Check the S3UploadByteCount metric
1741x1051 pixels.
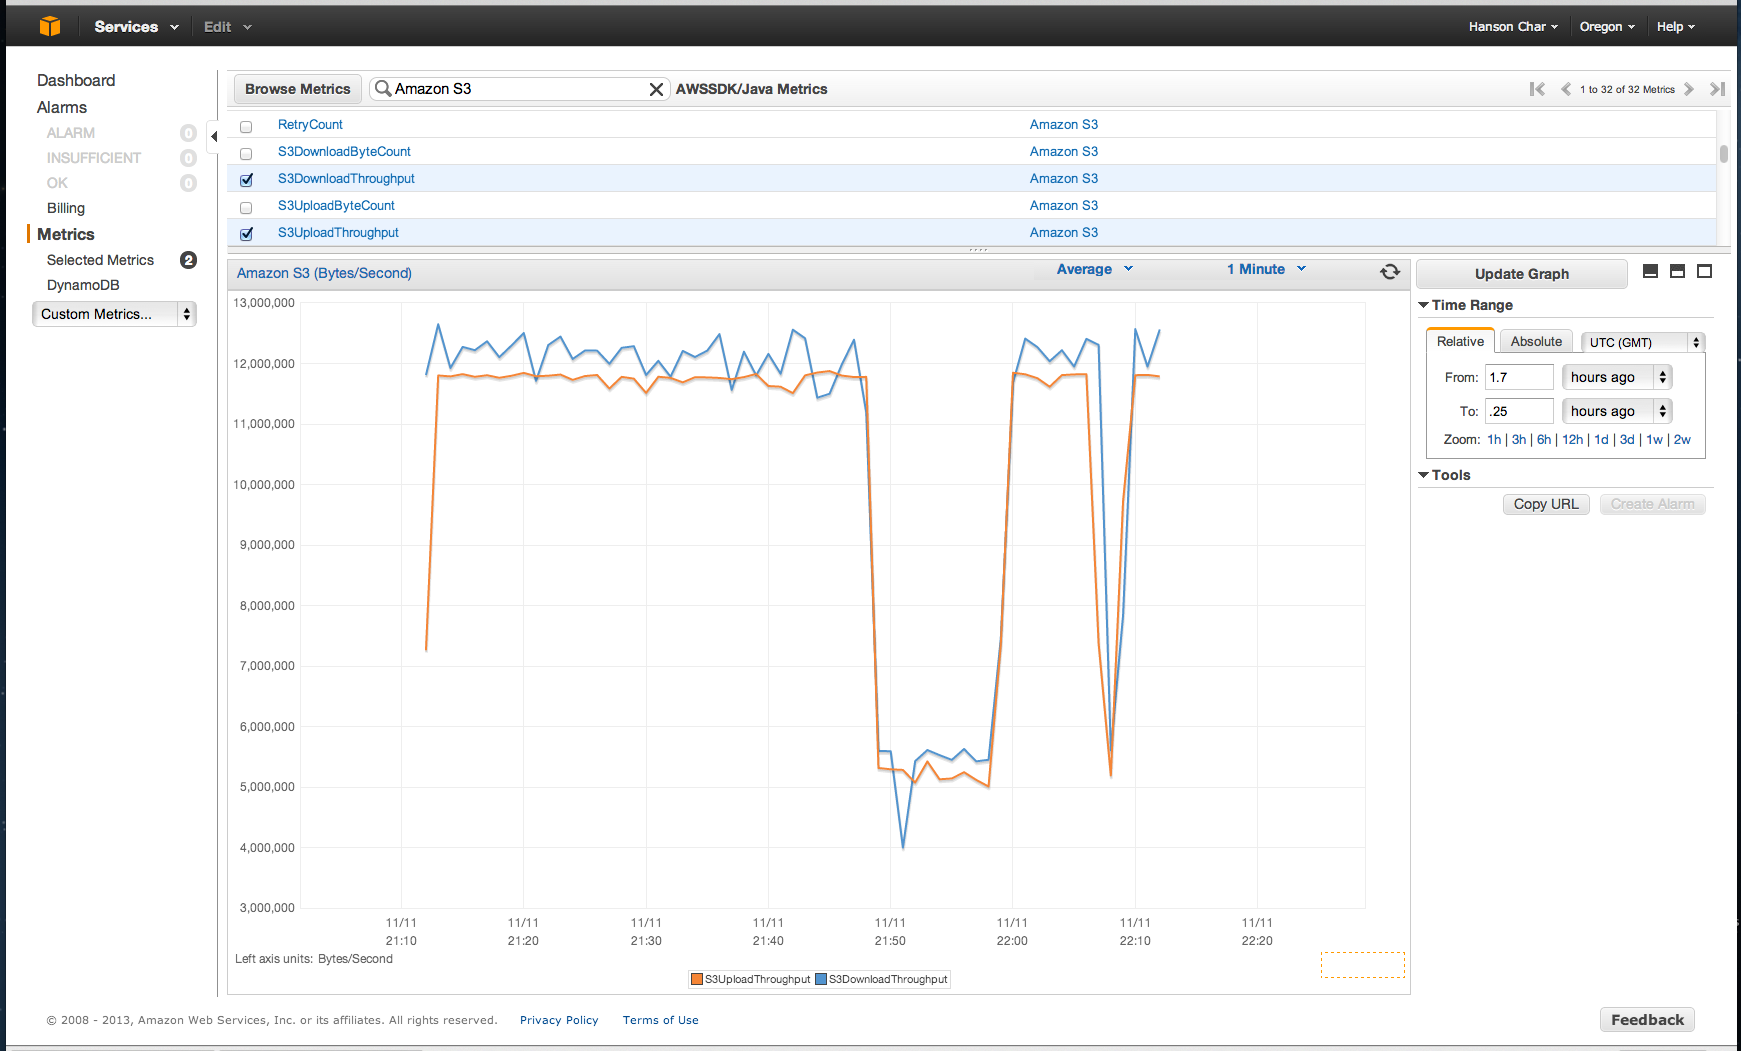point(246,207)
